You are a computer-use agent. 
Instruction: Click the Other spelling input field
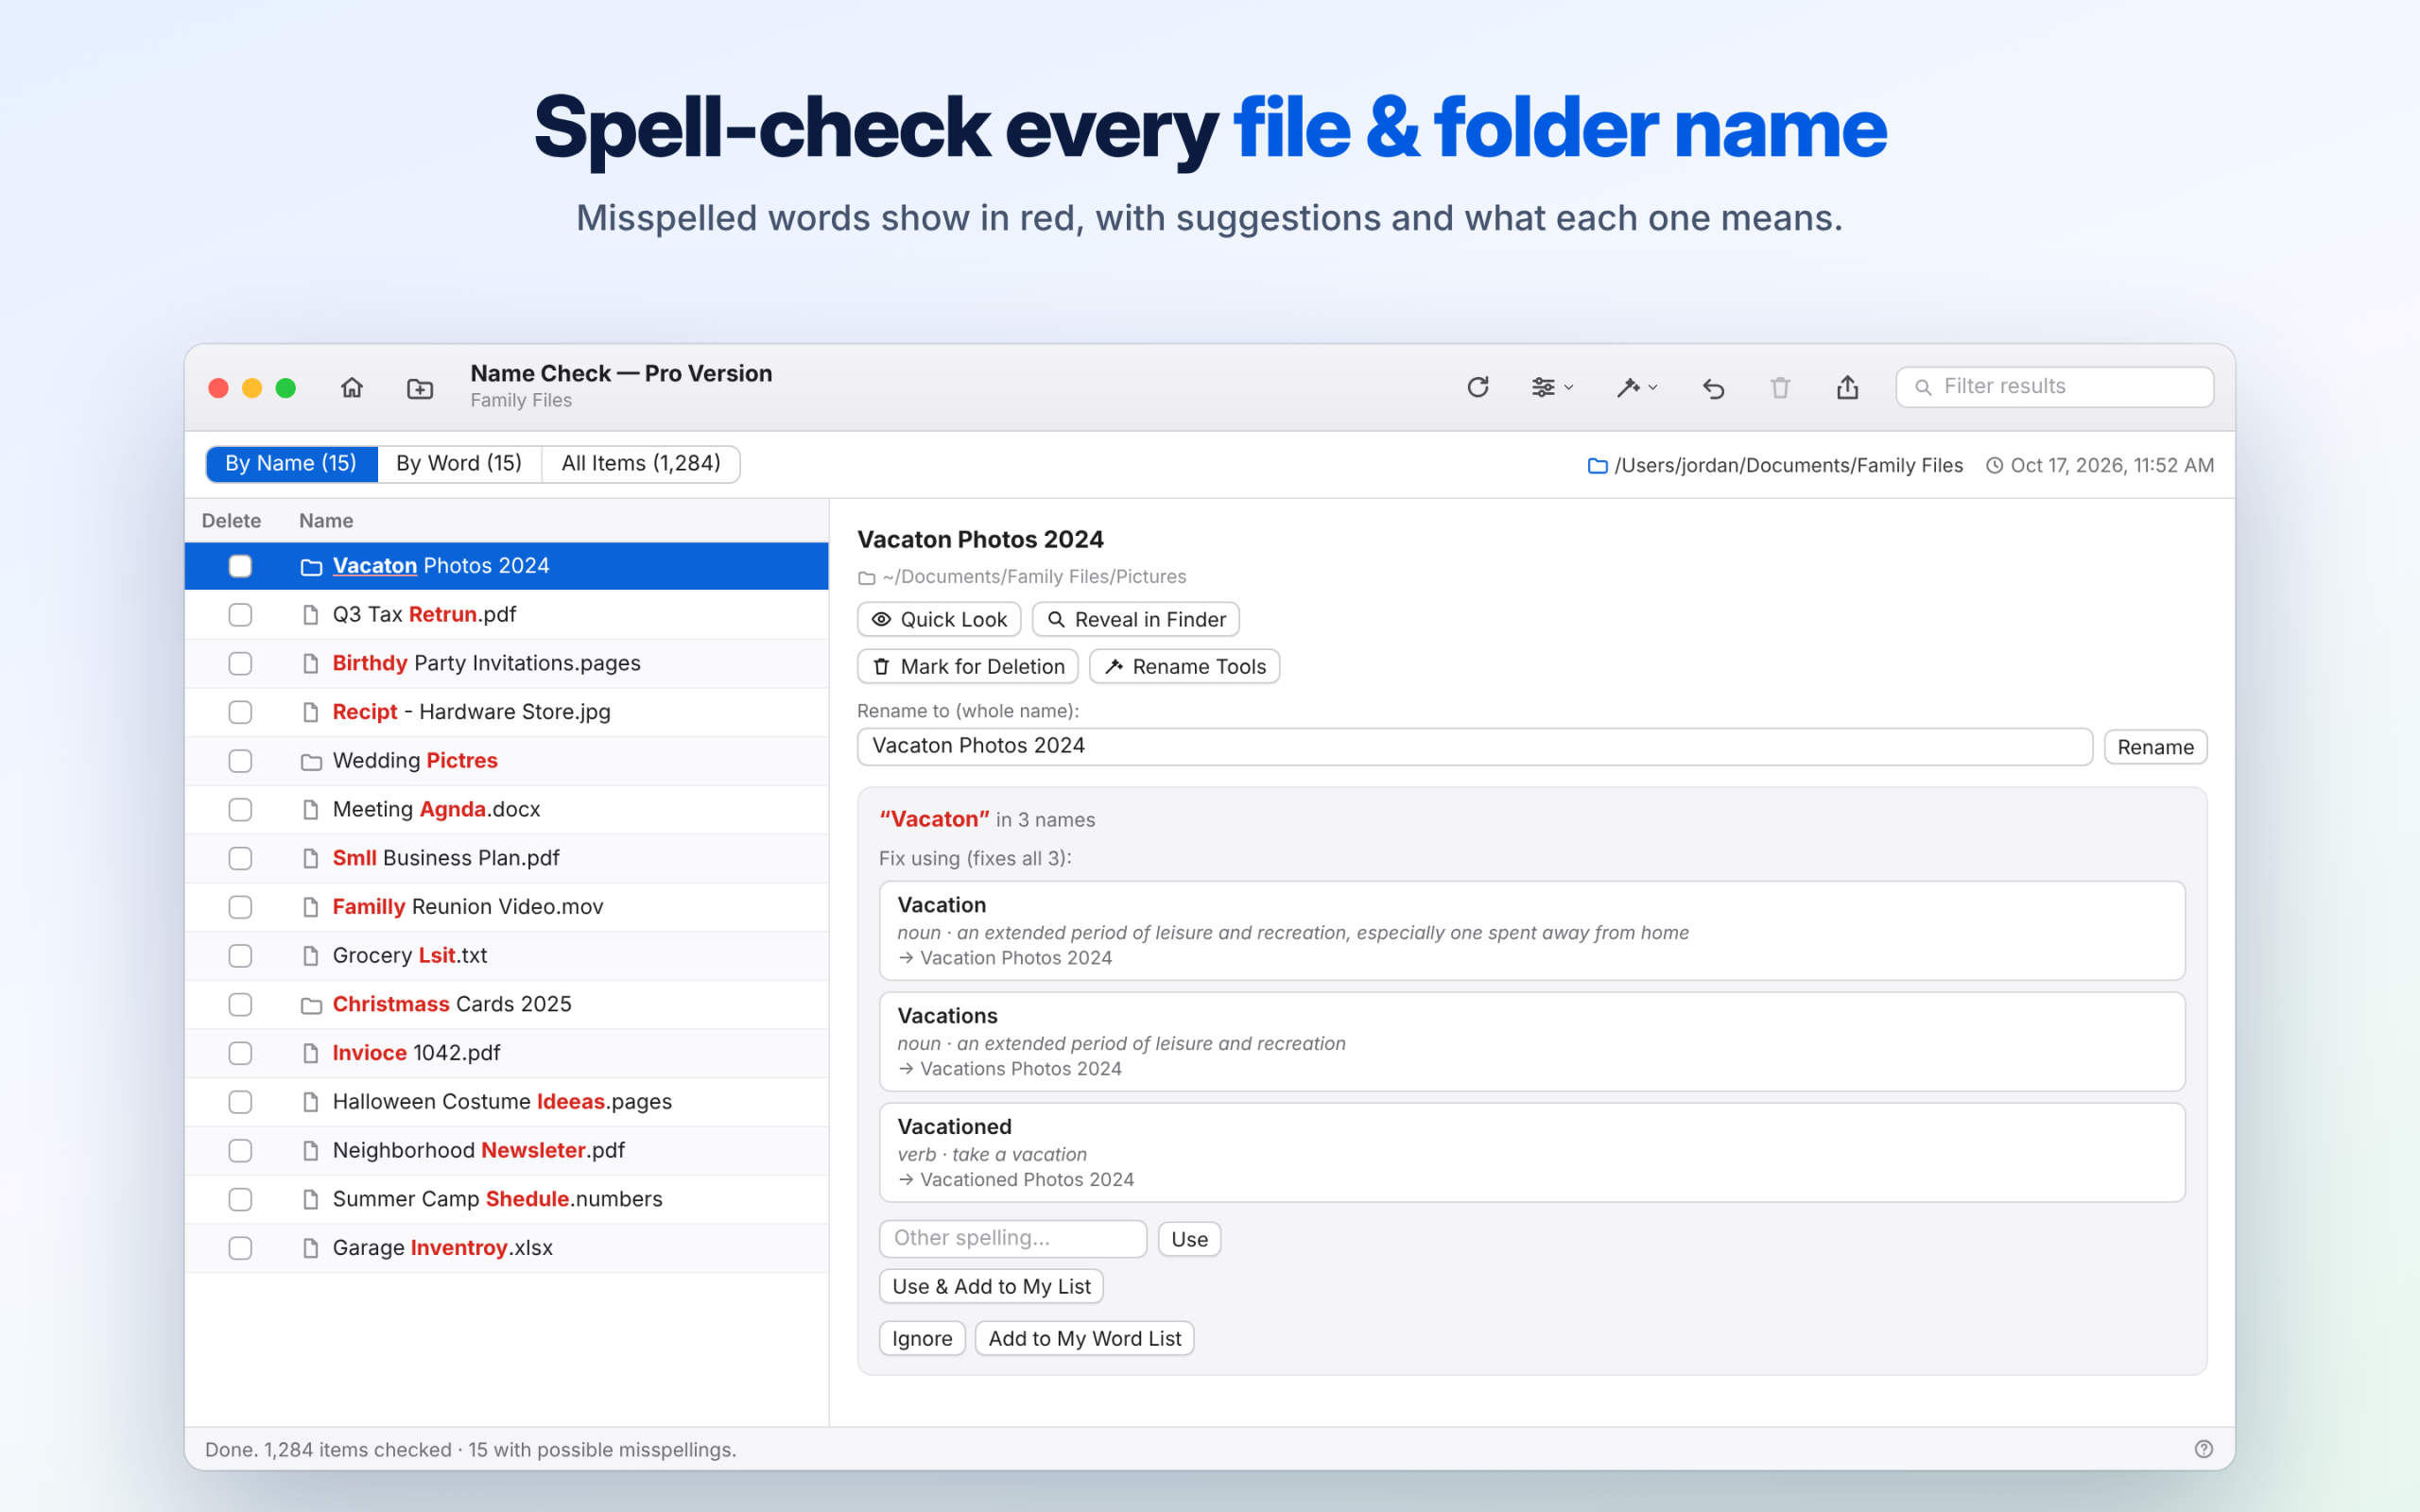[x=1012, y=1238]
